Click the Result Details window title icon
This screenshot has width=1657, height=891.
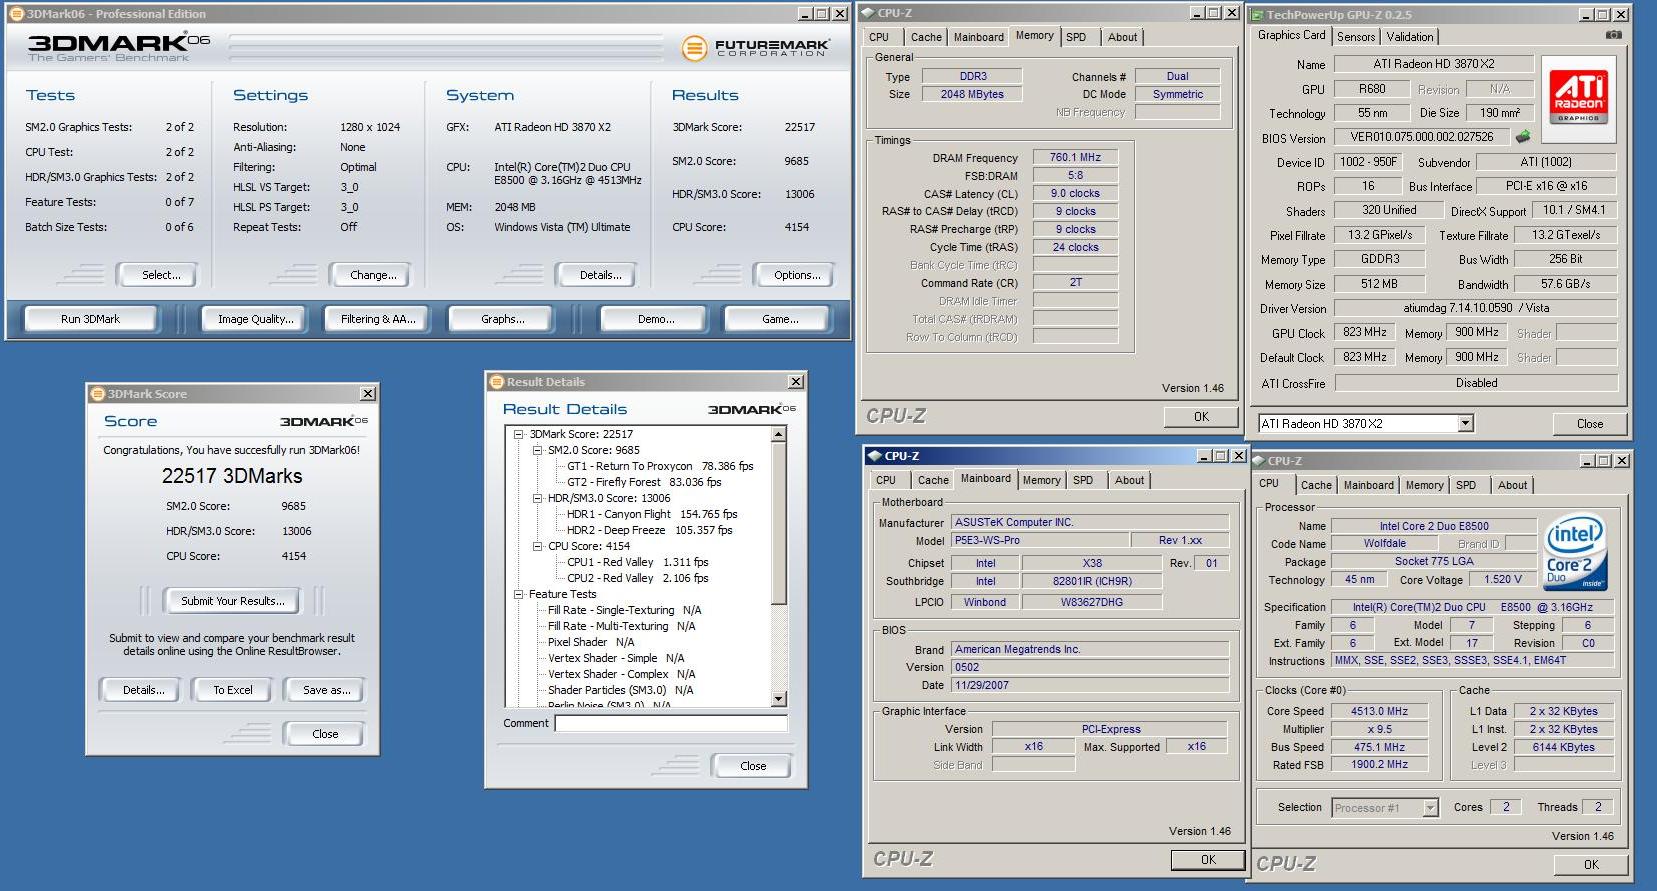[495, 382]
